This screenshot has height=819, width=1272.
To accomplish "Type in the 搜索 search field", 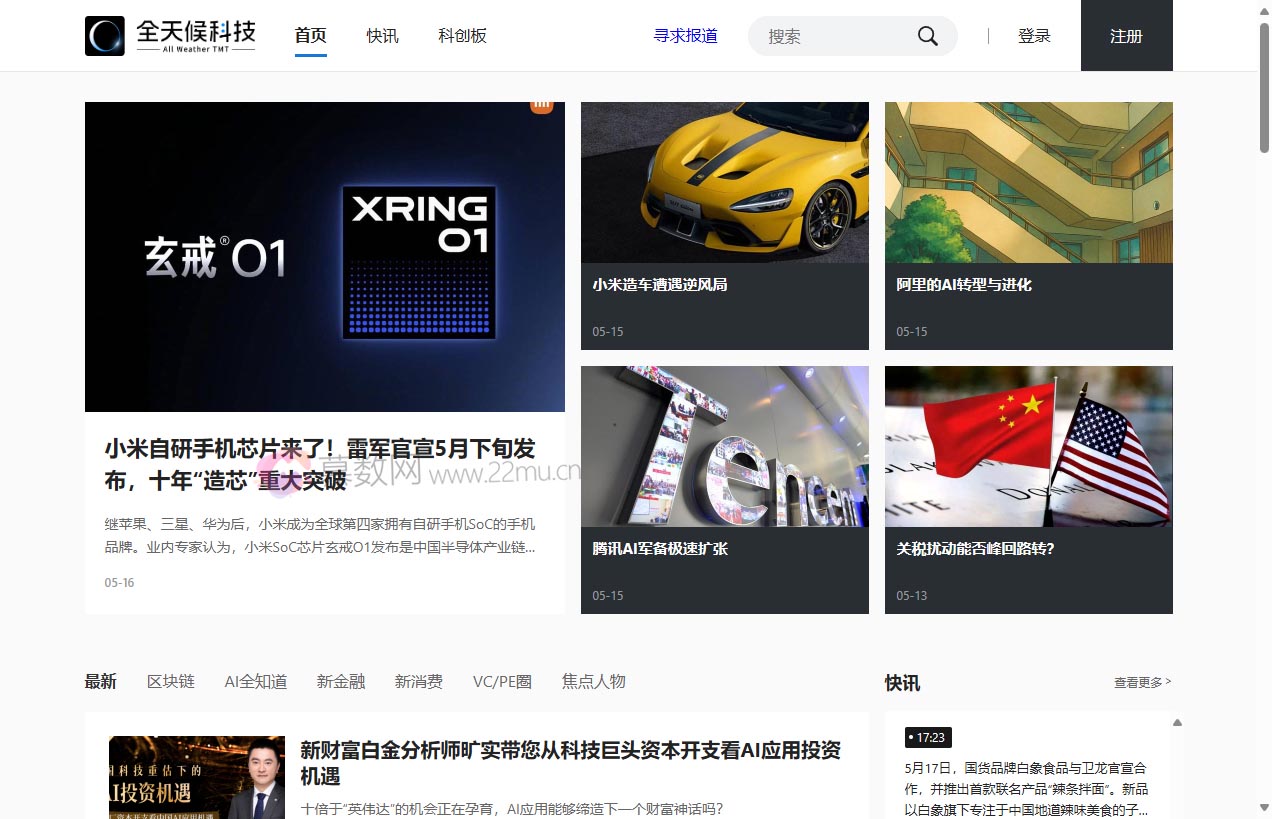I will 835,36.
